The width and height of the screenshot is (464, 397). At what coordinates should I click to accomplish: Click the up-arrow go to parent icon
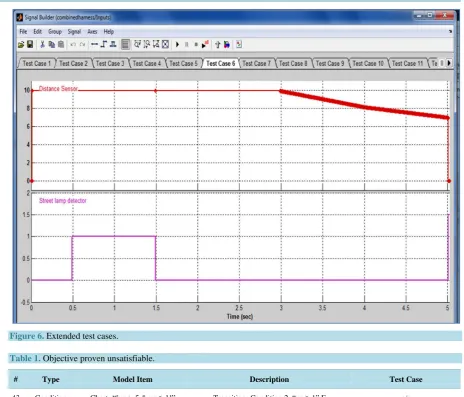218,44
